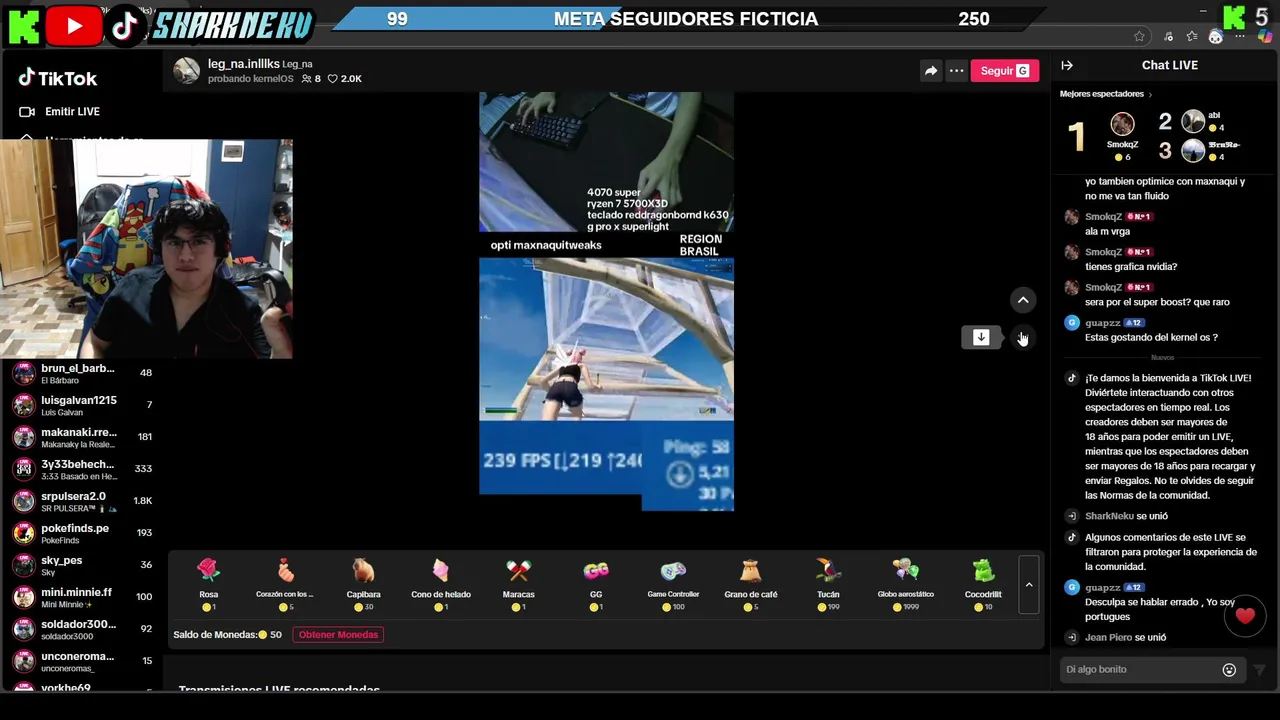1280x720 pixels.
Task: Click the live stream video player
Action: (606, 301)
